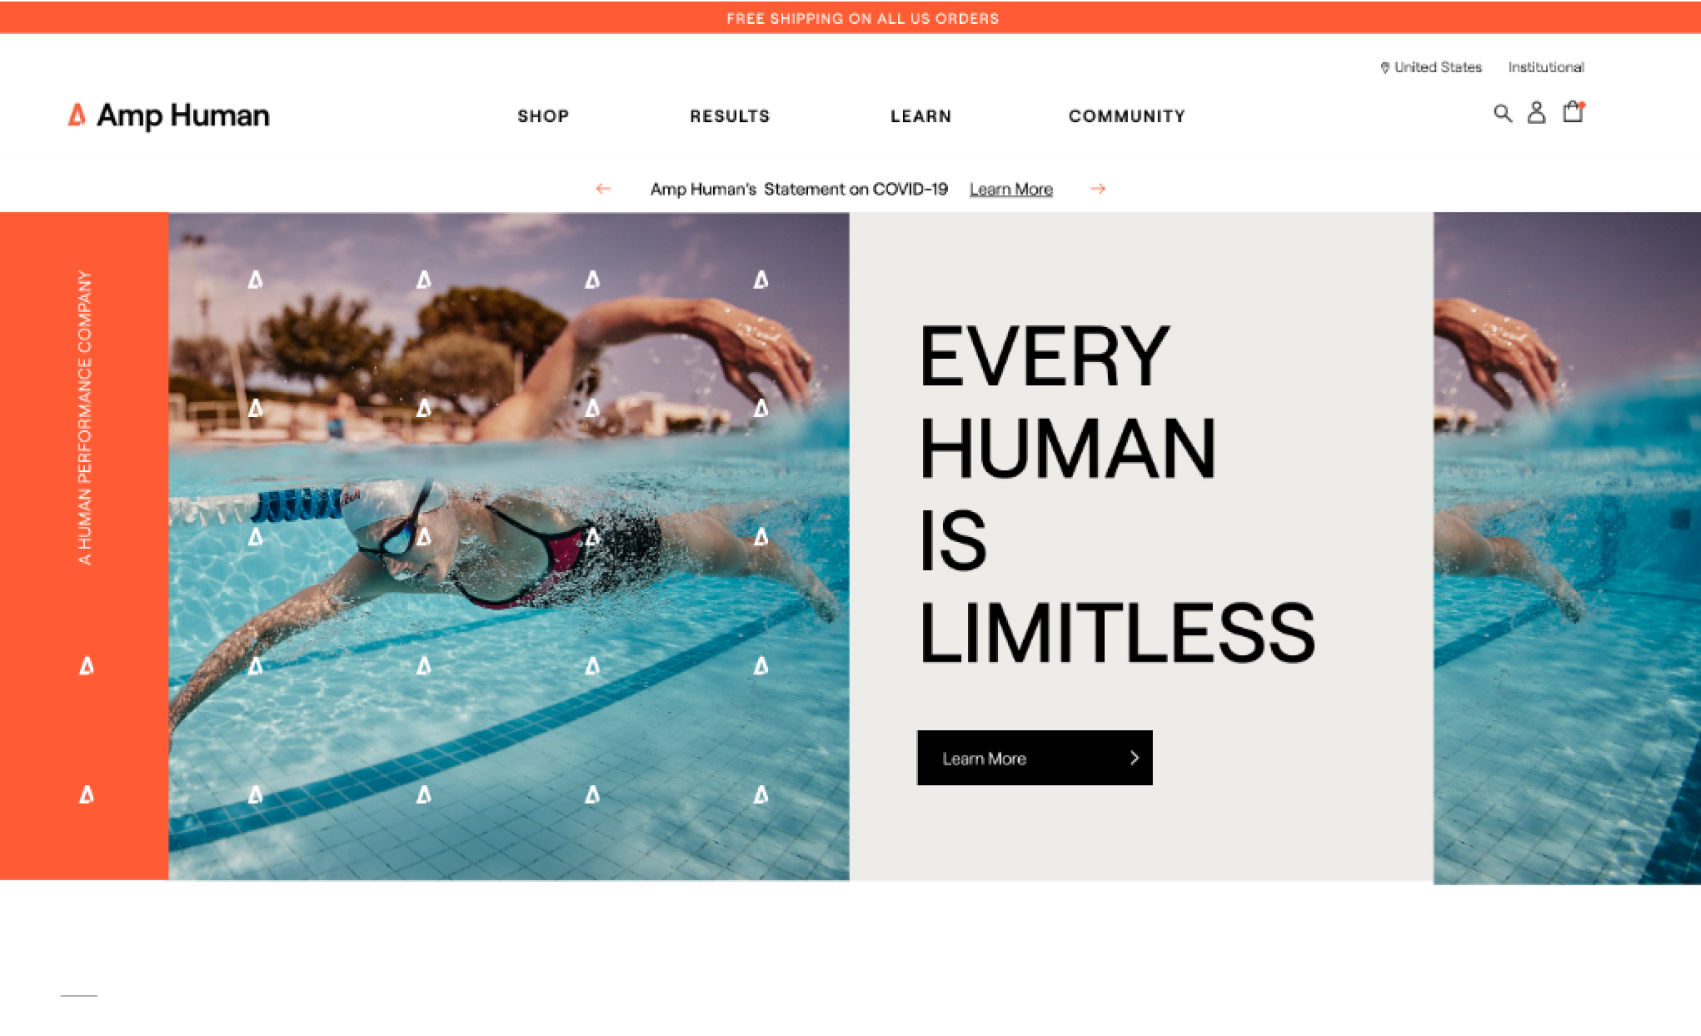Image resolution: width=1701 pixels, height=1036 pixels.
Task: Open the user account icon
Action: click(1536, 113)
